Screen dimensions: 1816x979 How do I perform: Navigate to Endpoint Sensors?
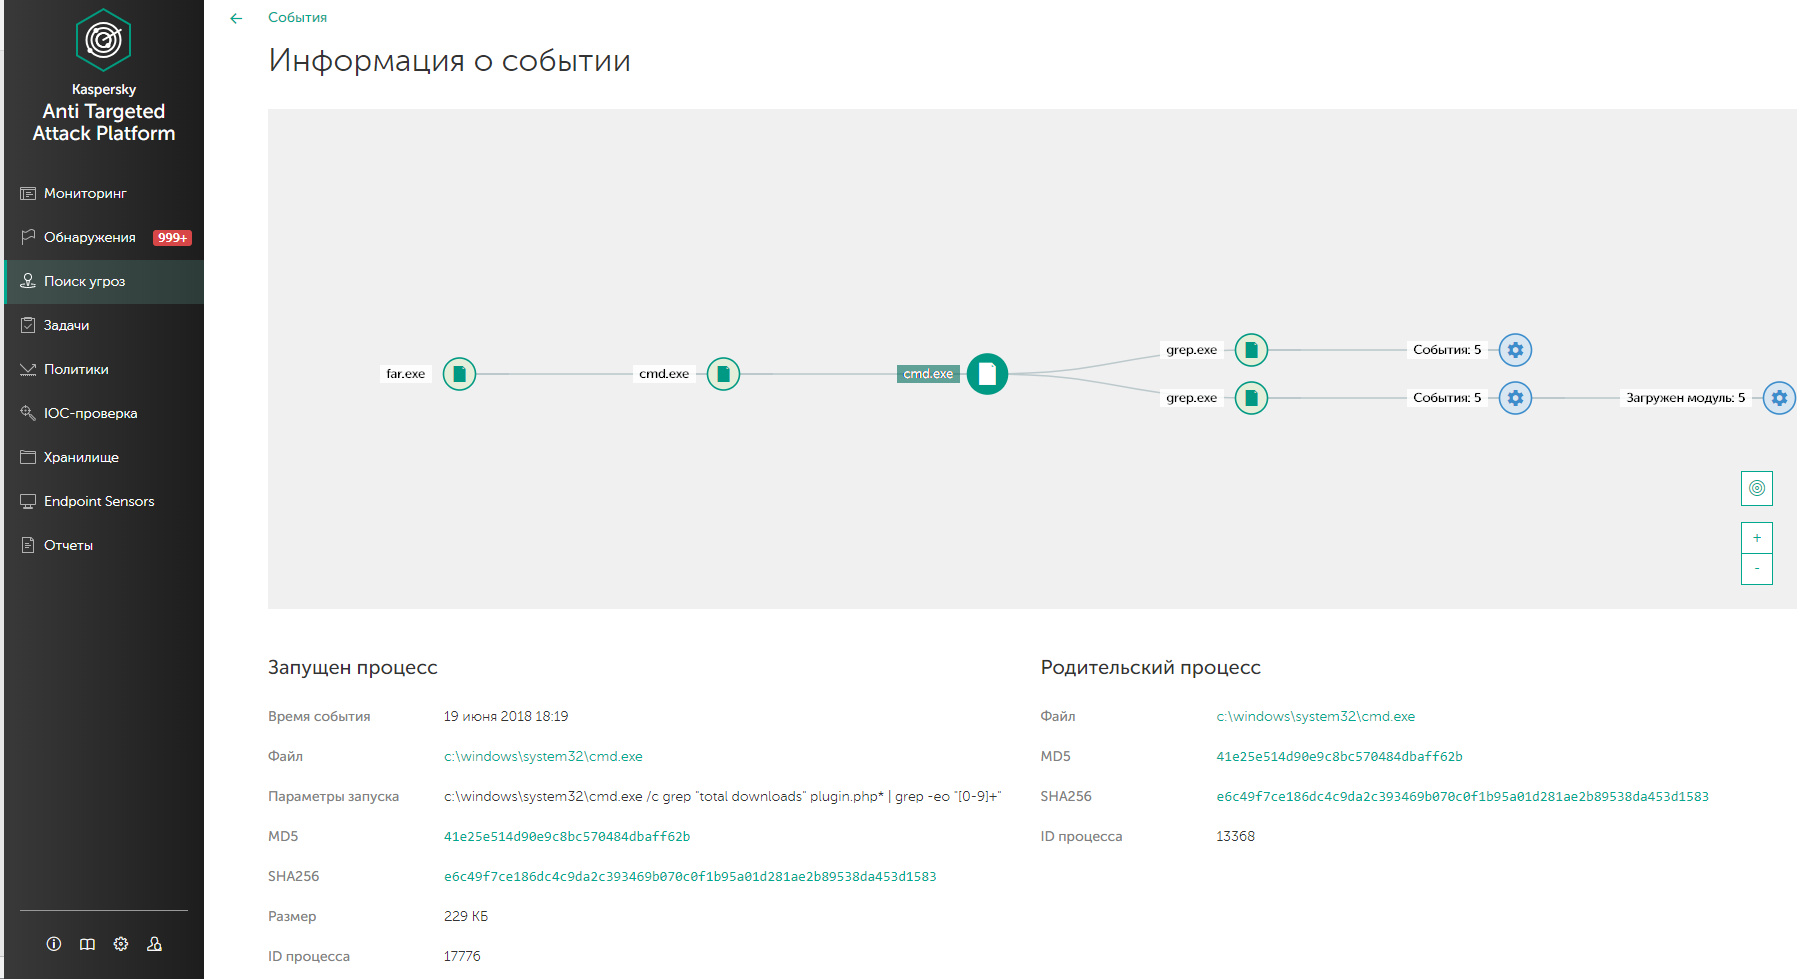99,501
